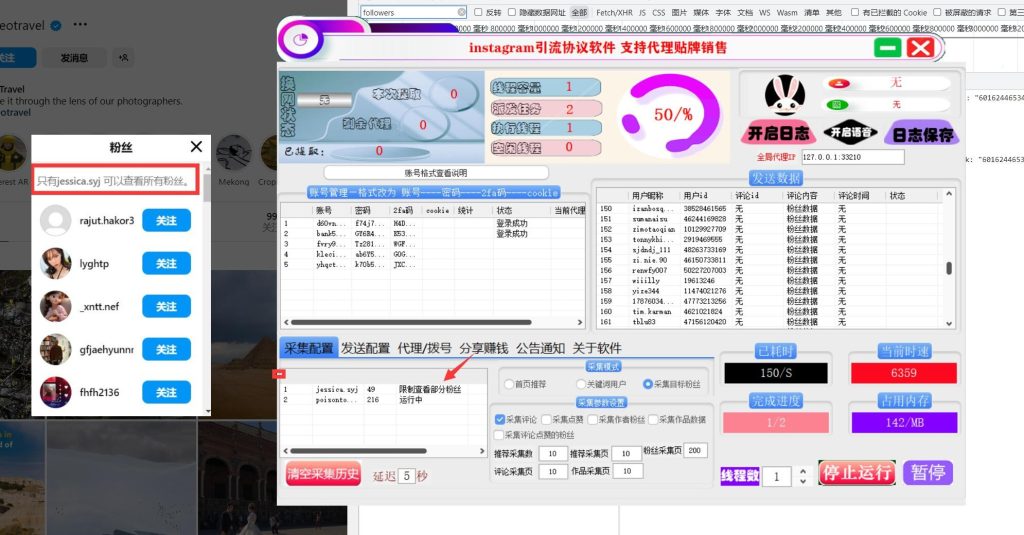
Task: Click the 清空采集历史 button
Action: point(322,474)
